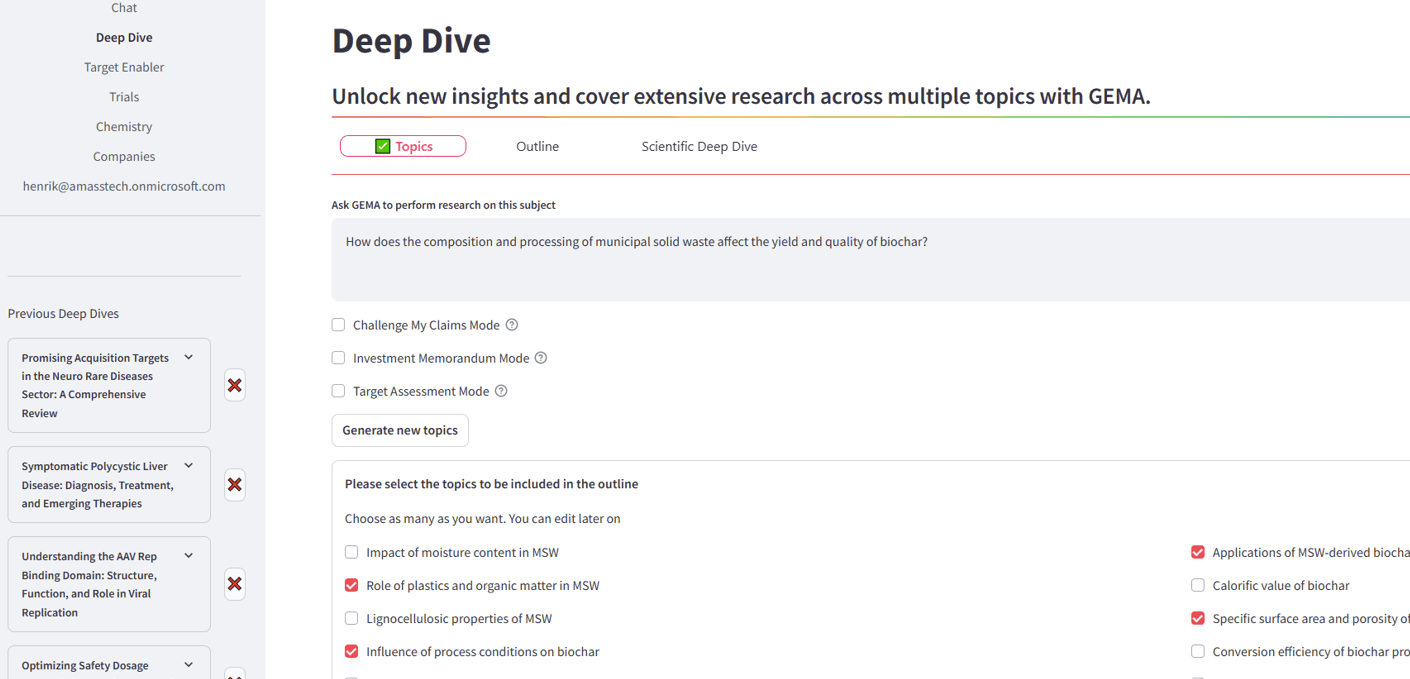Tick the Investment Memorandum Mode checkbox

tap(338, 358)
